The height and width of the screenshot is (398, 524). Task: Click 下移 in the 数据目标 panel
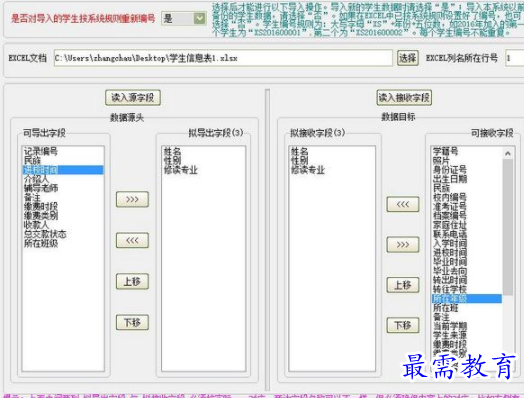pos(403,325)
